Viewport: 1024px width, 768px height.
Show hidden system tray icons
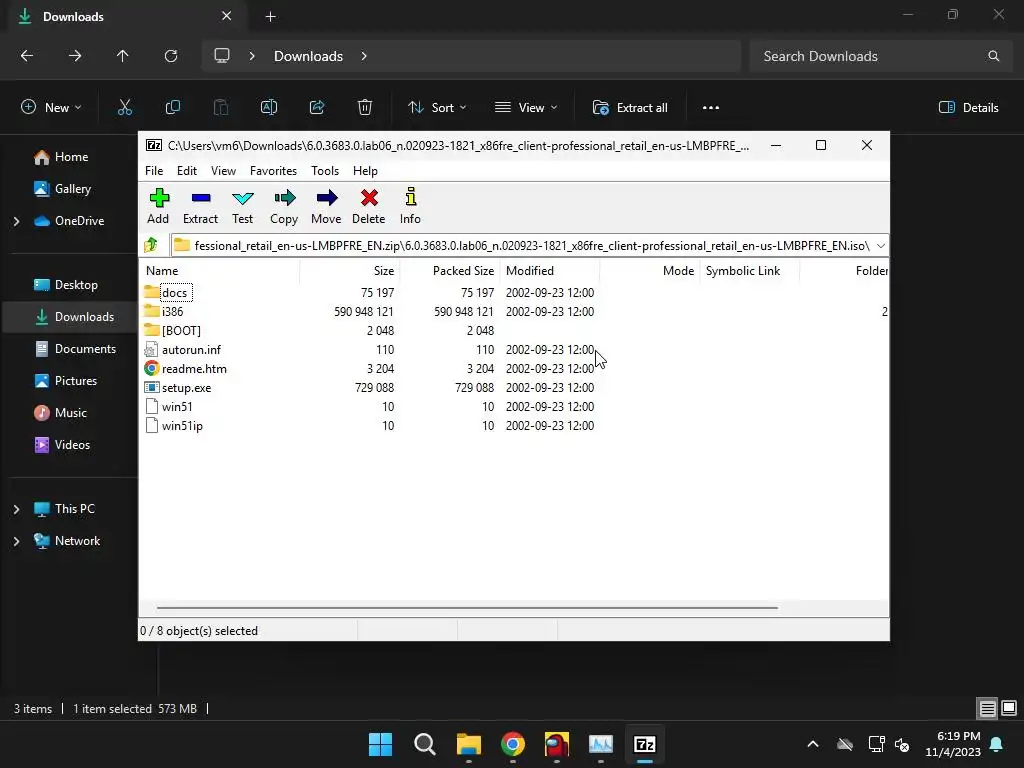tap(813, 744)
